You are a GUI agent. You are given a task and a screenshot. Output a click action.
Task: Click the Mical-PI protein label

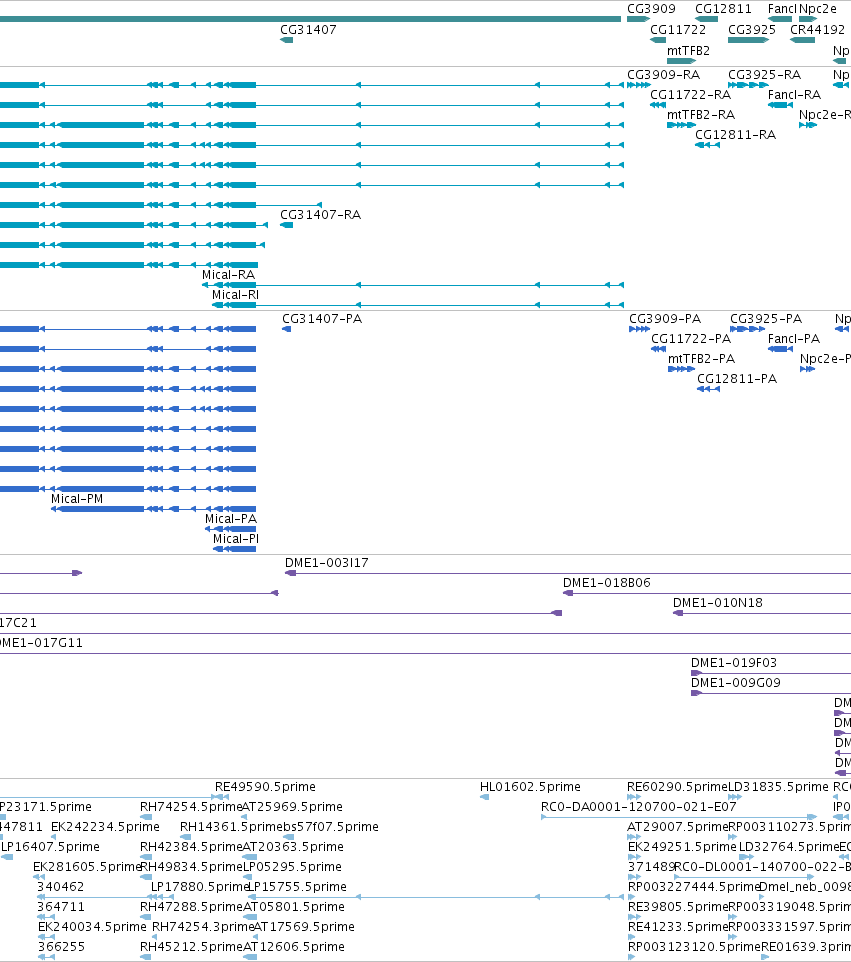(x=236, y=539)
